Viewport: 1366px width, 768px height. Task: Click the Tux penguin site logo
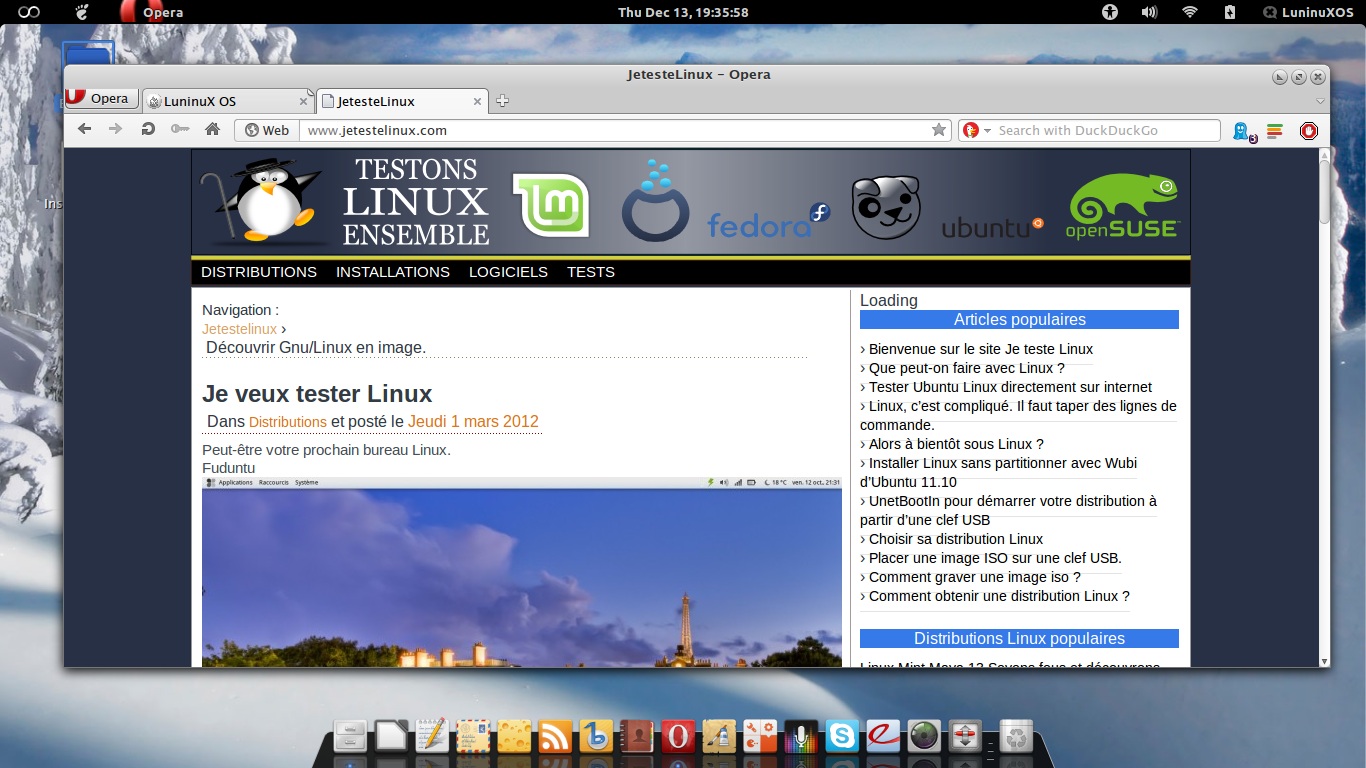pos(263,201)
